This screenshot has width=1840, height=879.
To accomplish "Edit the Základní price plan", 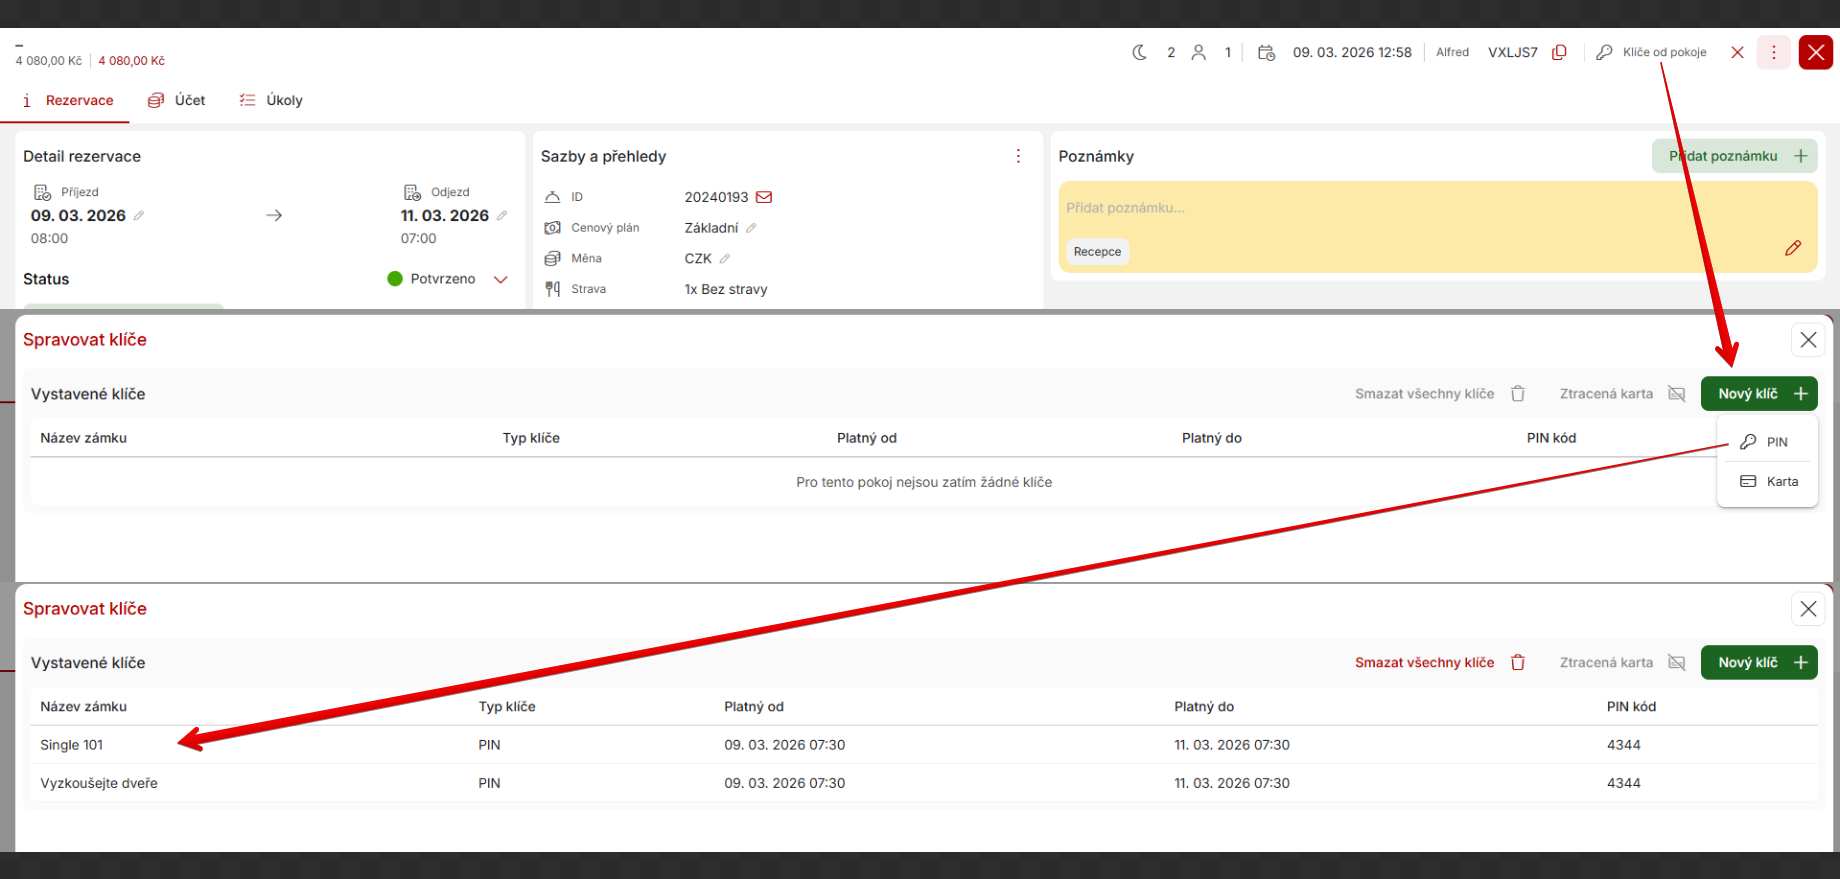I will [x=751, y=228].
